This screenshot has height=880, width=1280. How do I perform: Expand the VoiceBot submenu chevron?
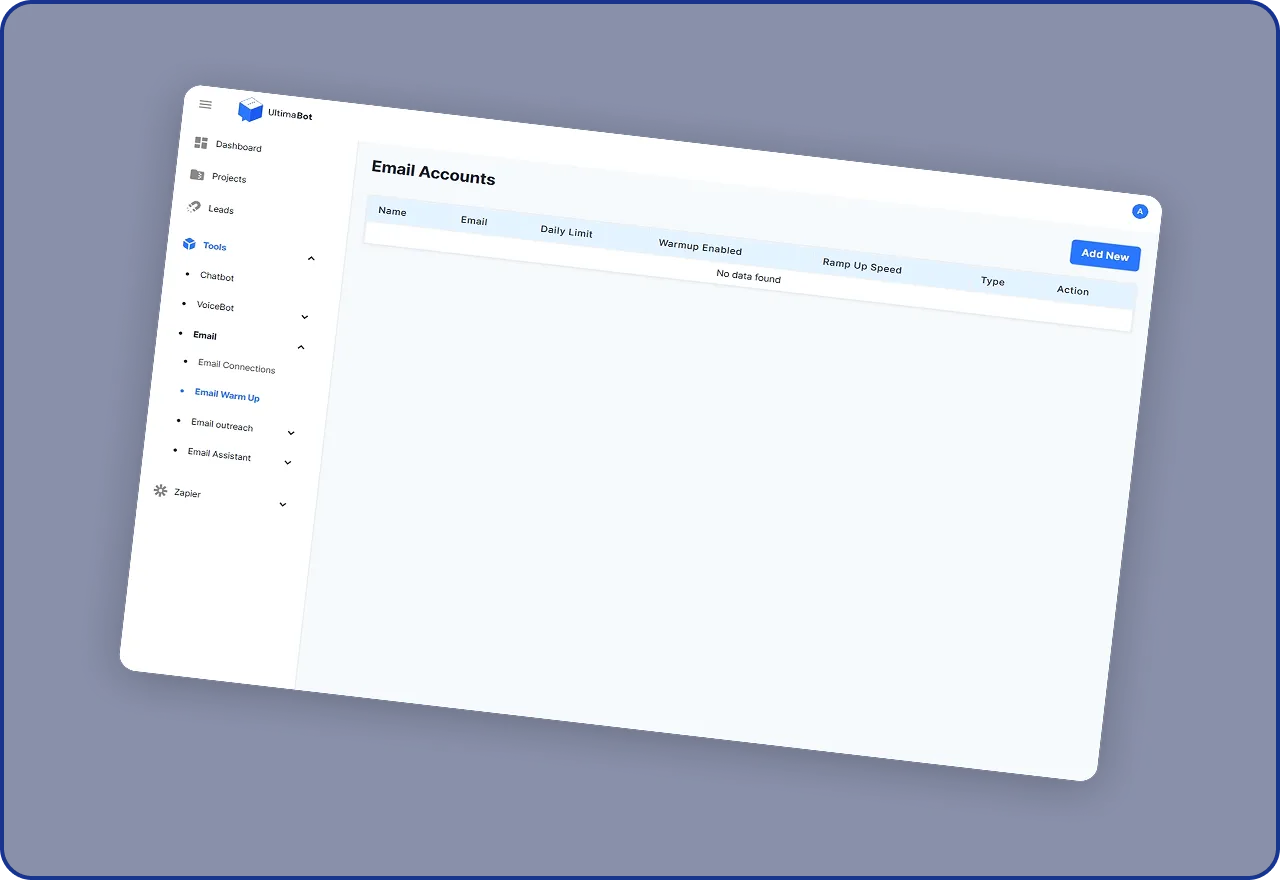[305, 318]
